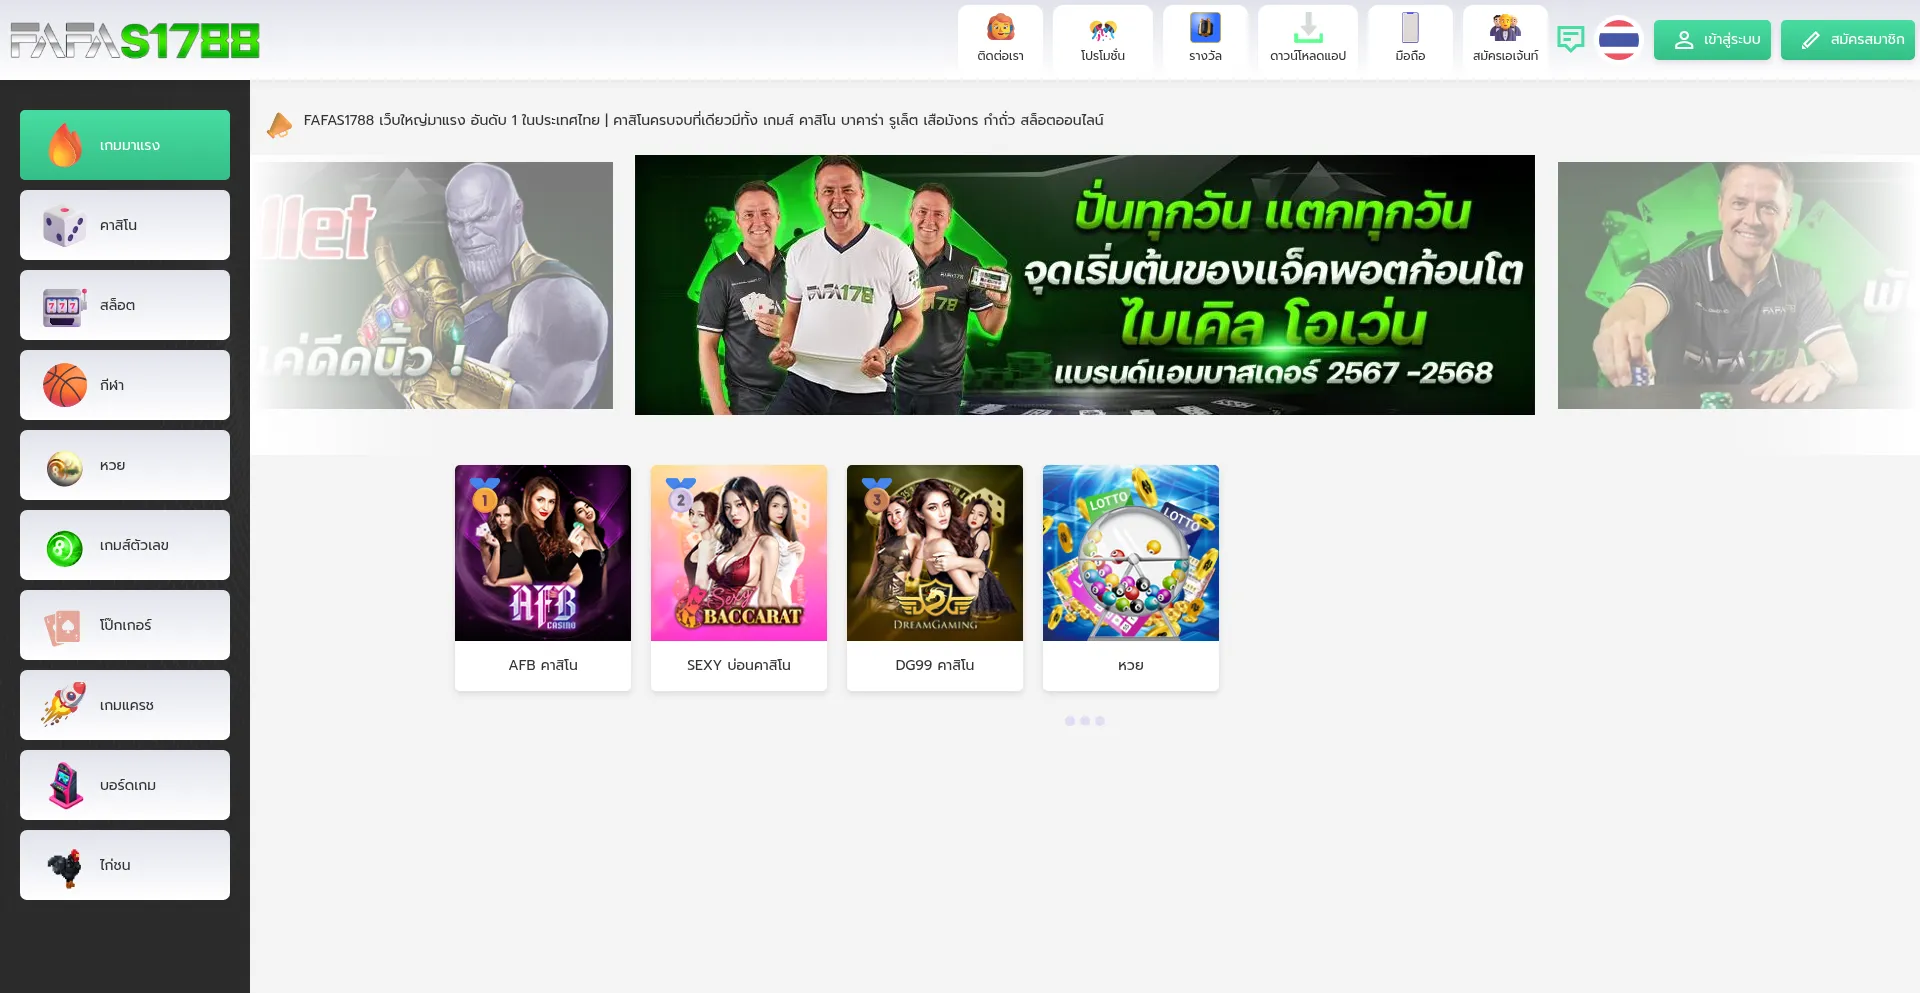
Task: Click the green ball icon for เกมส์ตัวเลข
Action: click(65, 548)
